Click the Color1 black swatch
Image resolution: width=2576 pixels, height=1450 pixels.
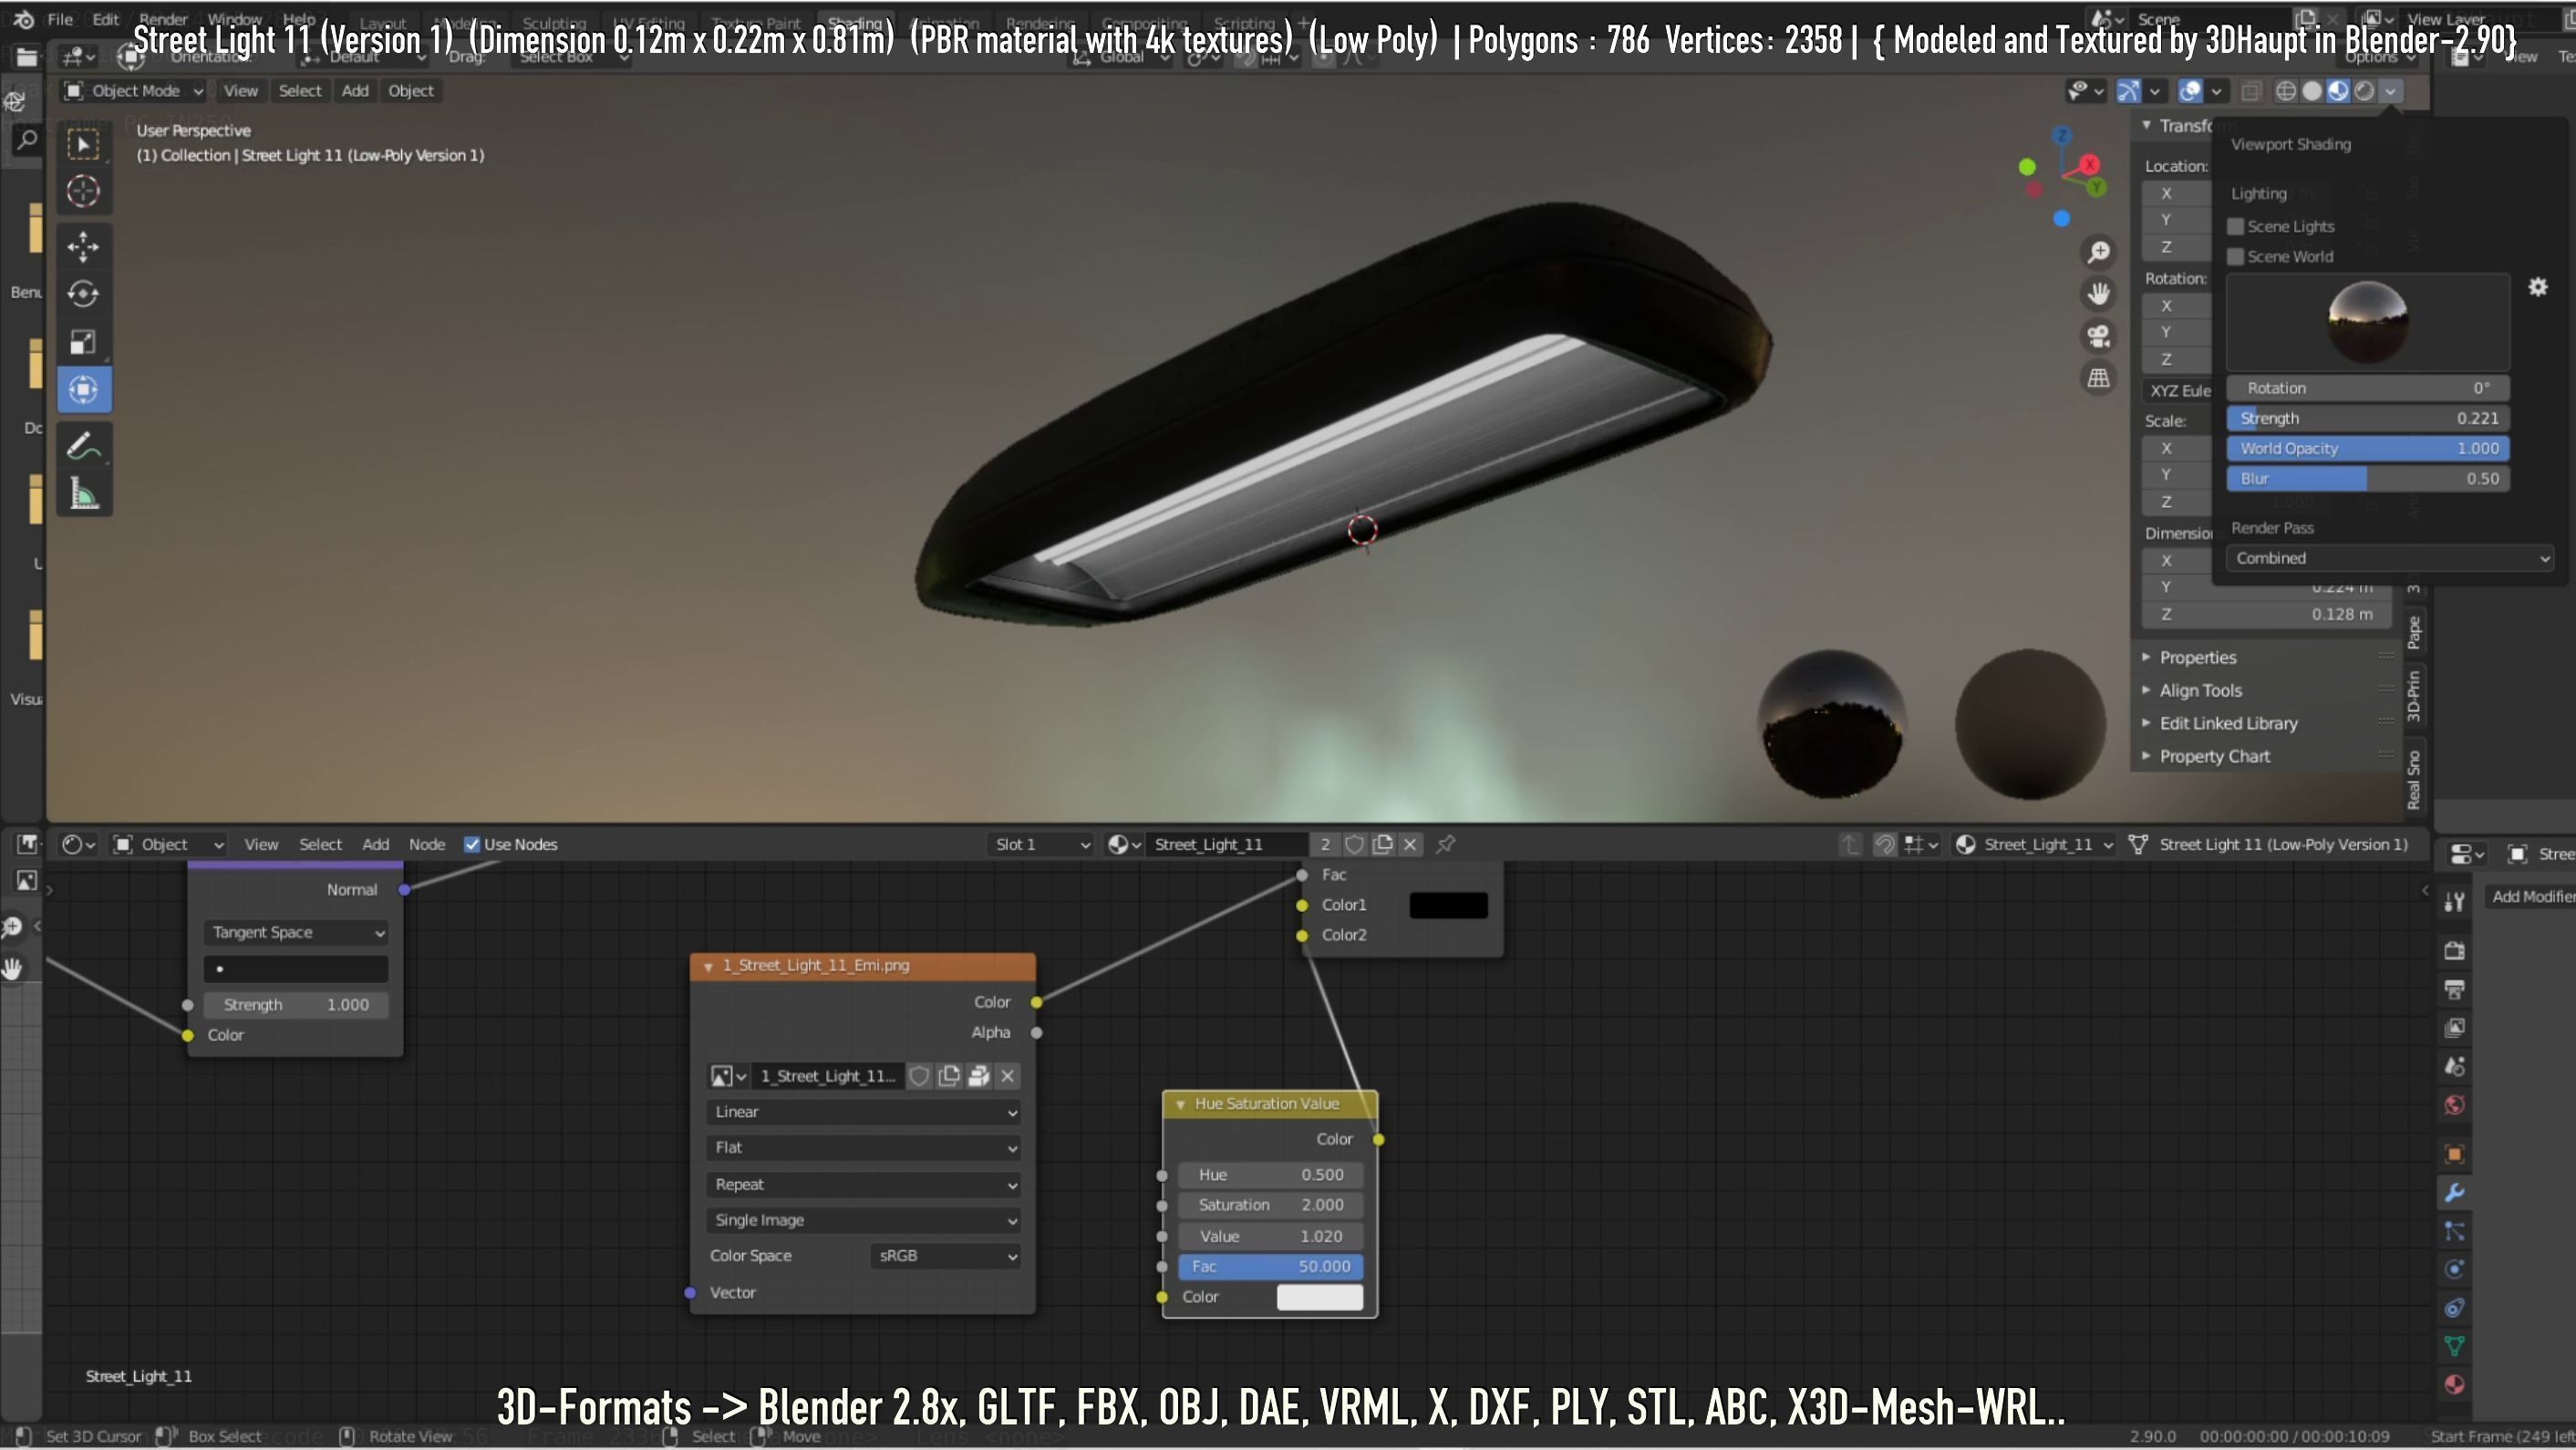click(x=1448, y=905)
